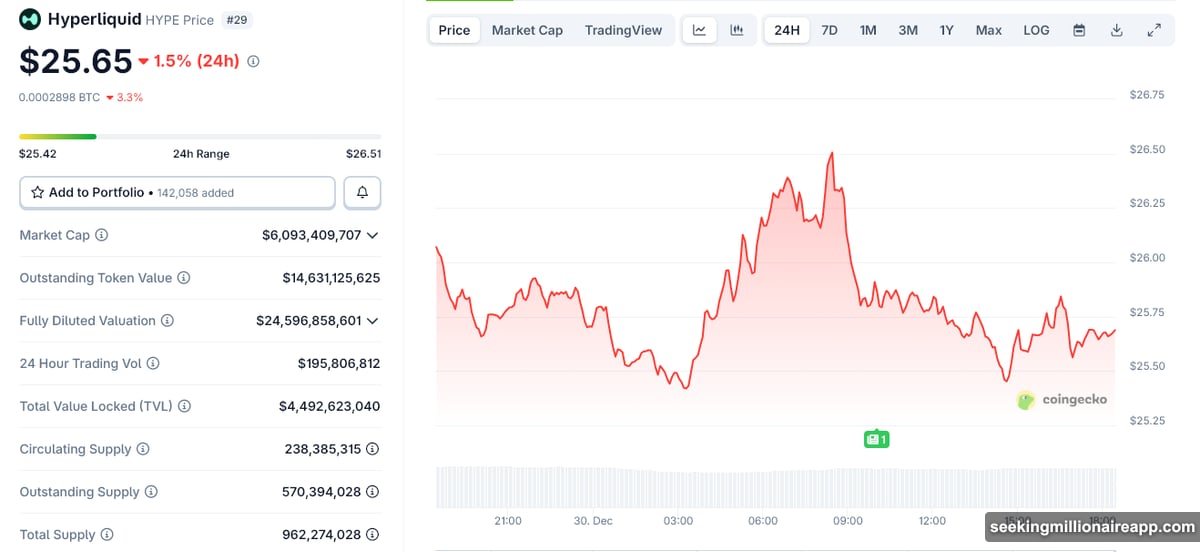Expand chart to fullscreen
The height and width of the screenshot is (552, 1200).
1154,30
